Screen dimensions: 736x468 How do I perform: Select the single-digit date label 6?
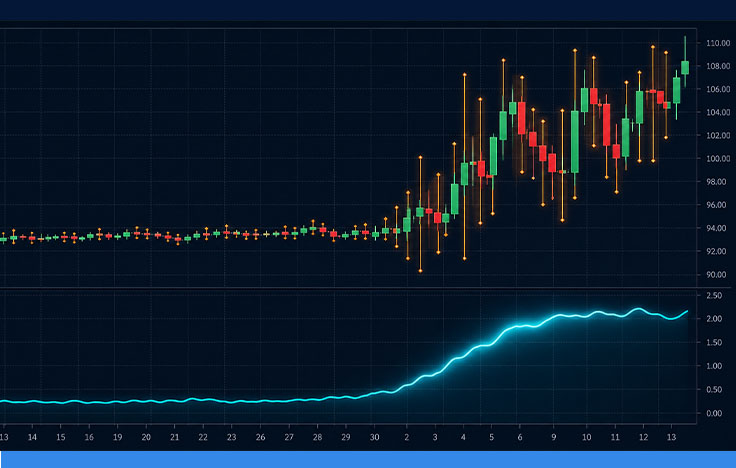pyautogui.click(x=520, y=437)
